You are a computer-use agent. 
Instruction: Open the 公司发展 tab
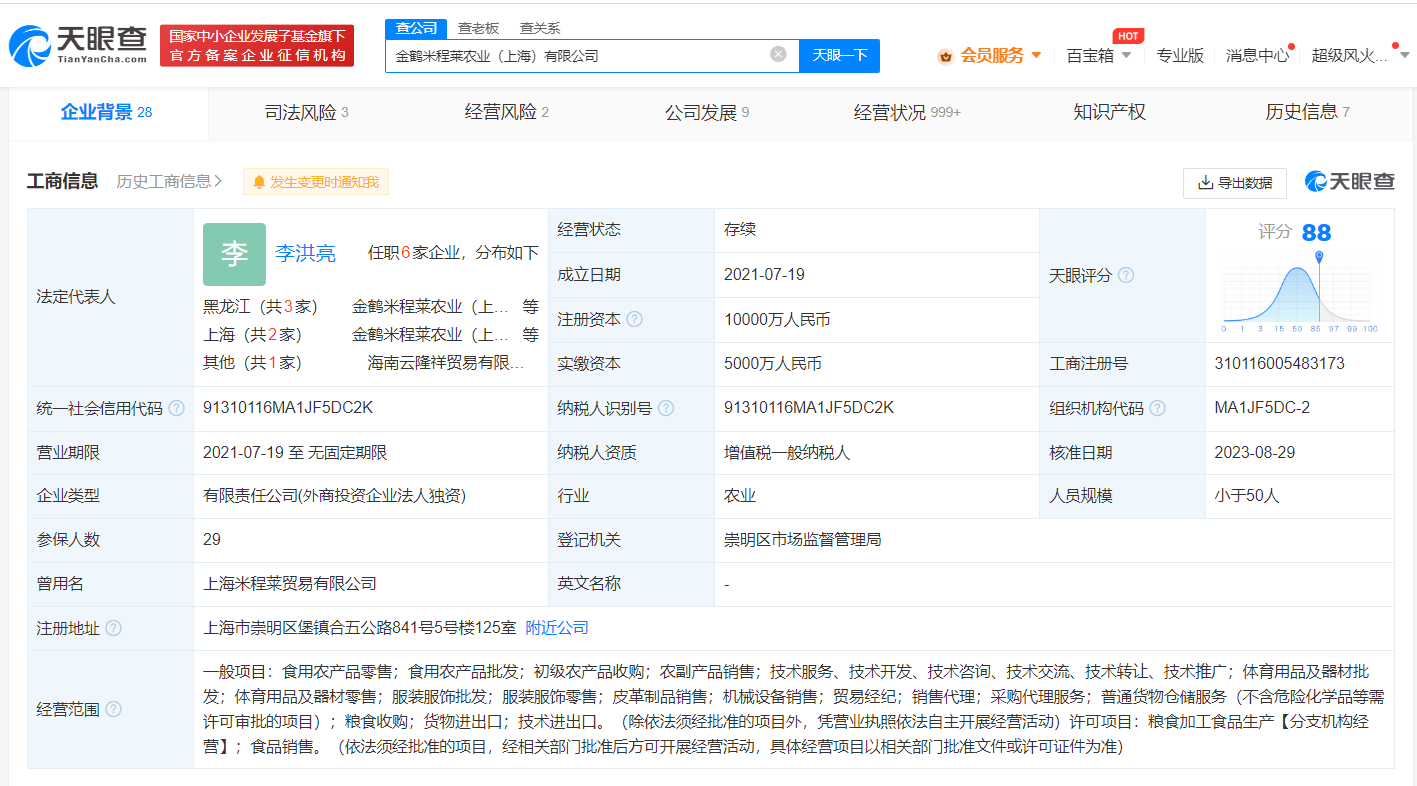[x=706, y=112]
